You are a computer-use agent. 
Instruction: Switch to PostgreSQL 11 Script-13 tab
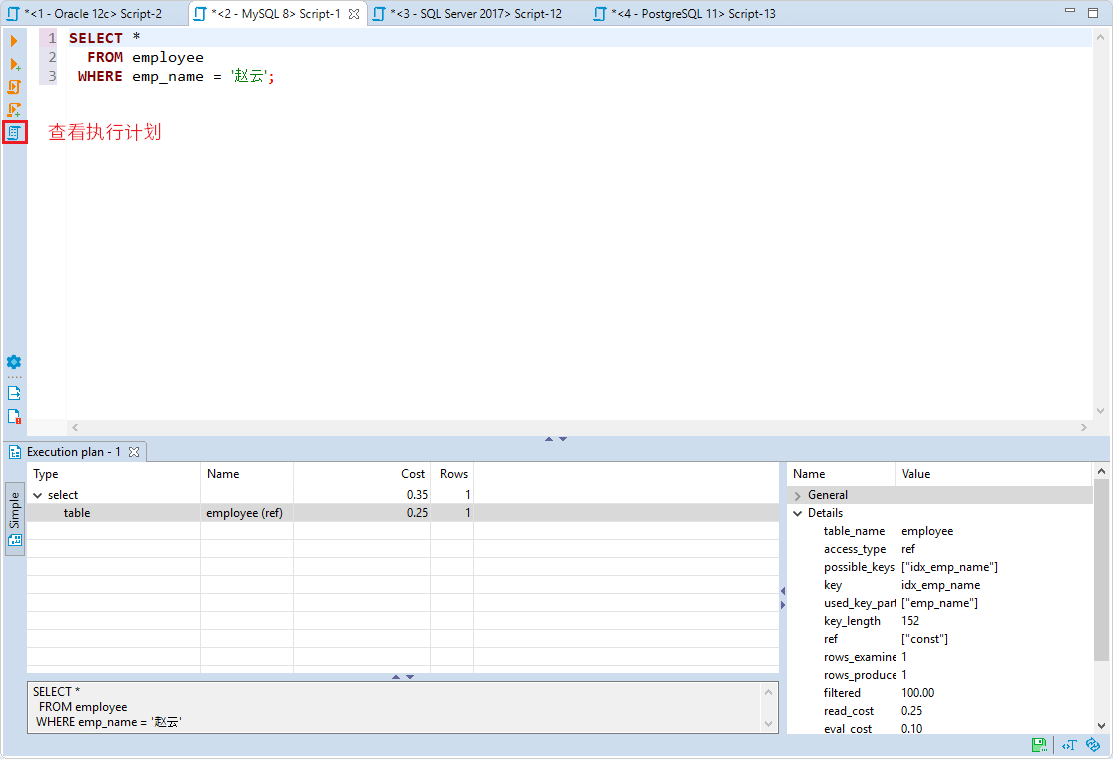click(685, 13)
